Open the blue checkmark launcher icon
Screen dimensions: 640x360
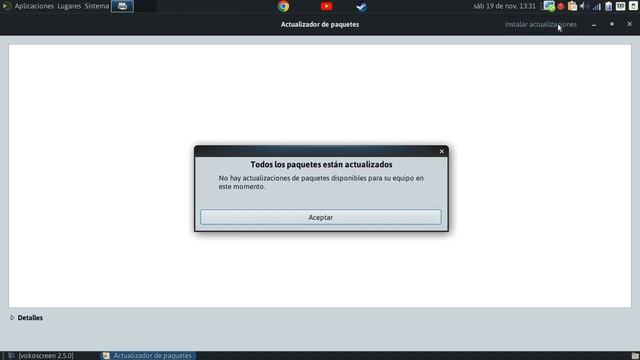361,7
